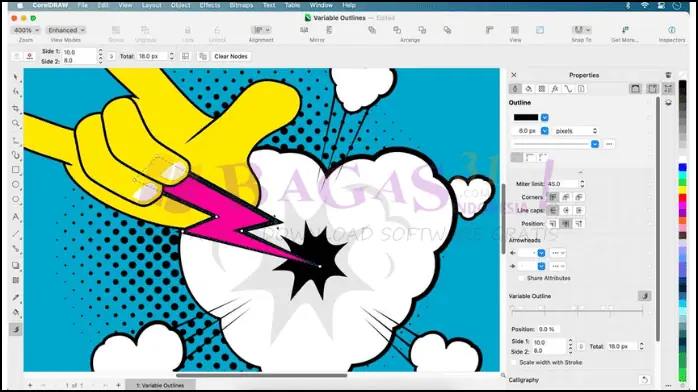
Task: Enable Scale width with Stroke checkbox
Action: coord(514,363)
